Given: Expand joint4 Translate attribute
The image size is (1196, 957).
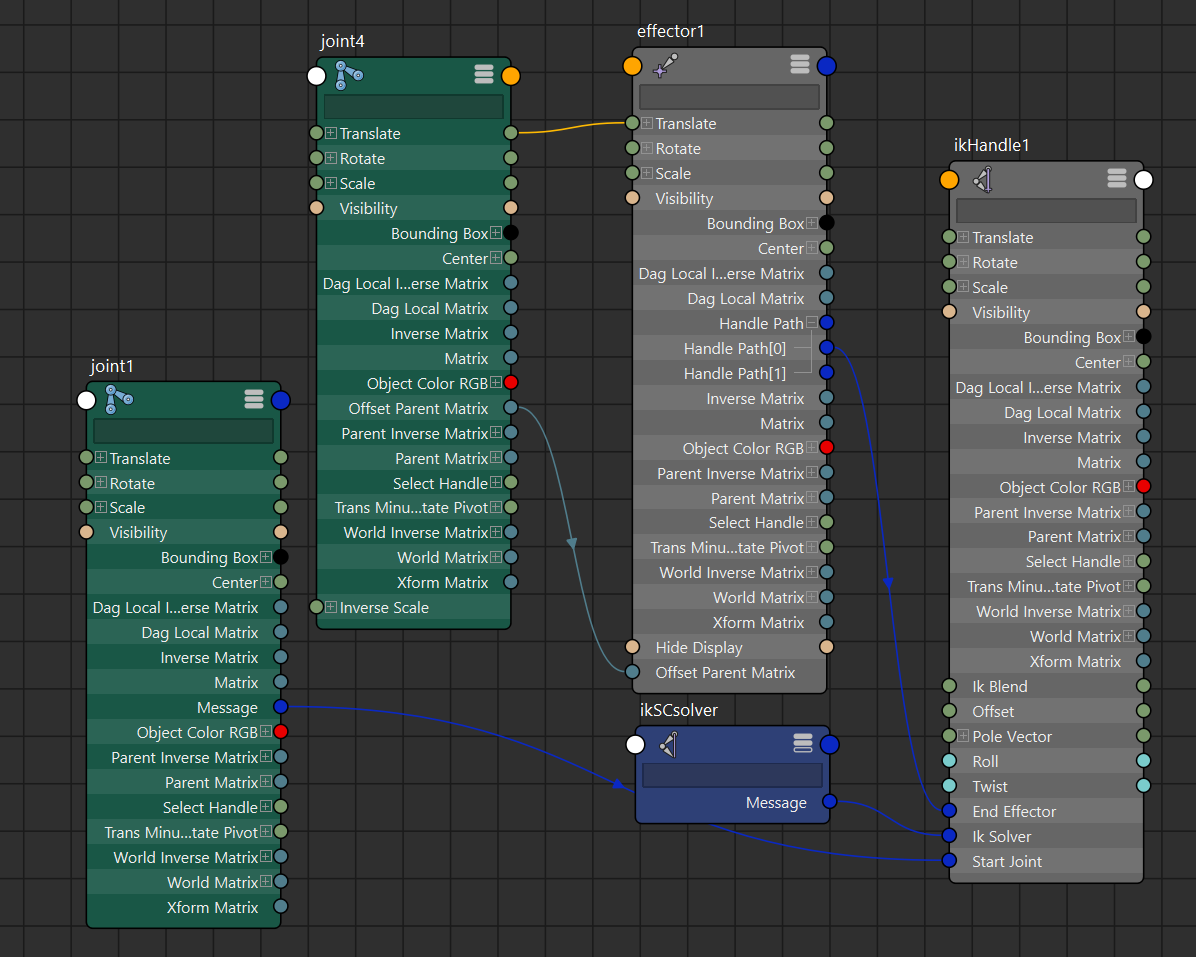Looking at the screenshot, I should [330, 133].
